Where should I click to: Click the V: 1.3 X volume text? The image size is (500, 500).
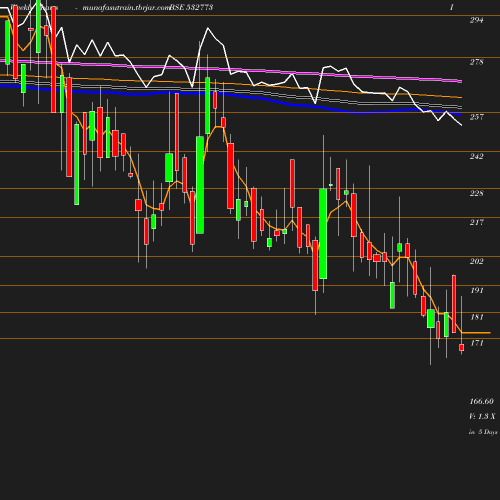tap(482, 416)
